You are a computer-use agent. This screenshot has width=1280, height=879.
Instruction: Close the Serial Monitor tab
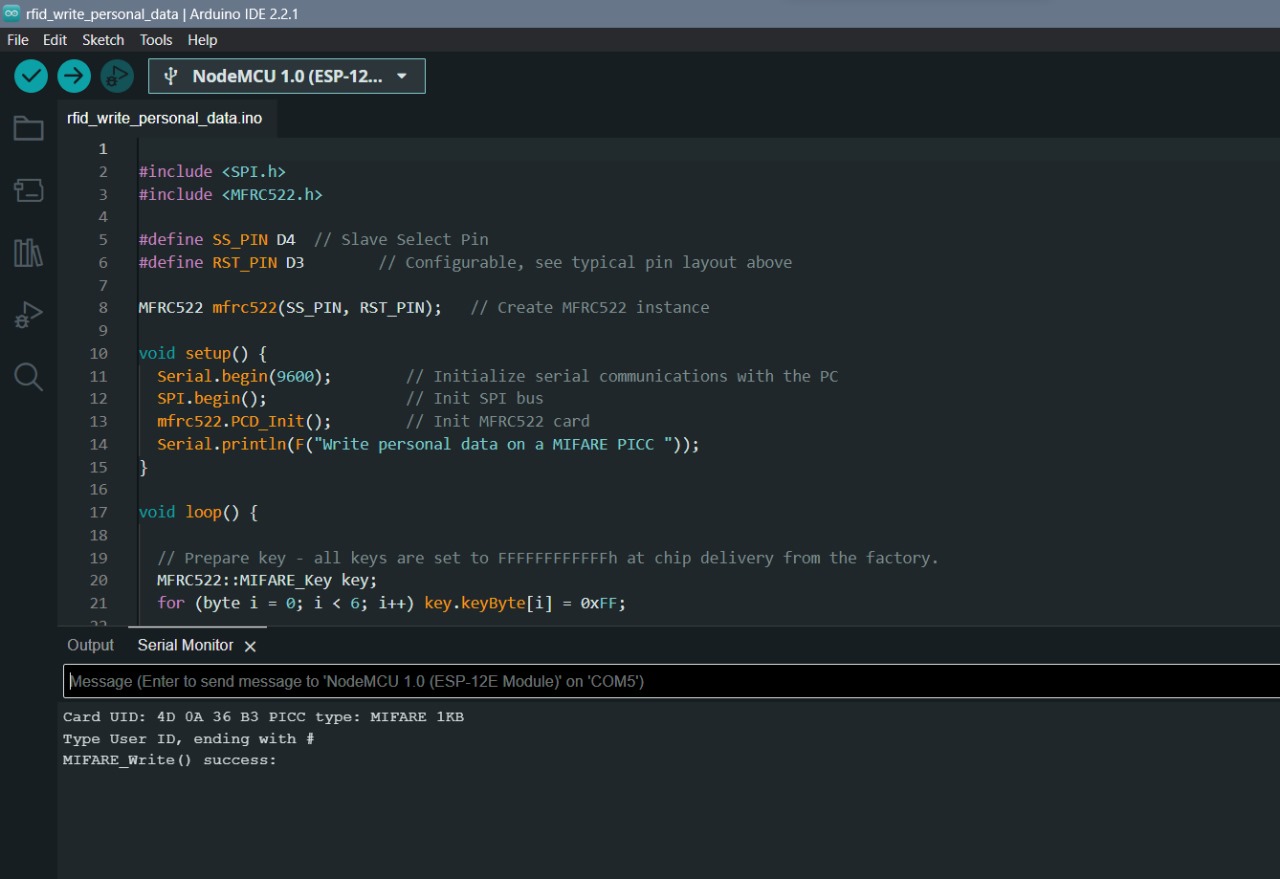(250, 646)
